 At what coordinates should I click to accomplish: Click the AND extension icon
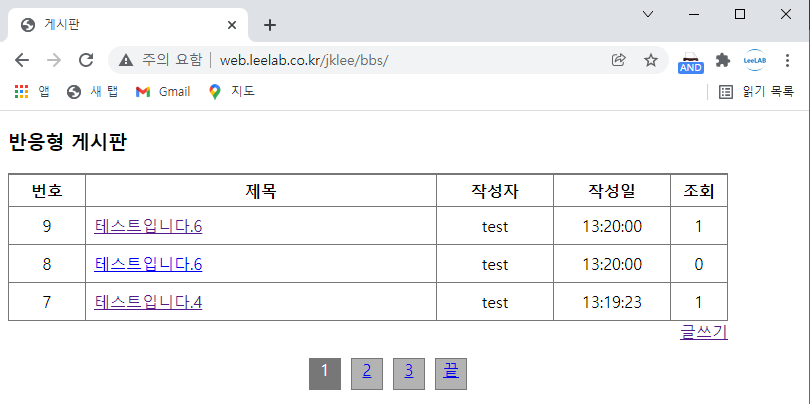(x=691, y=62)
